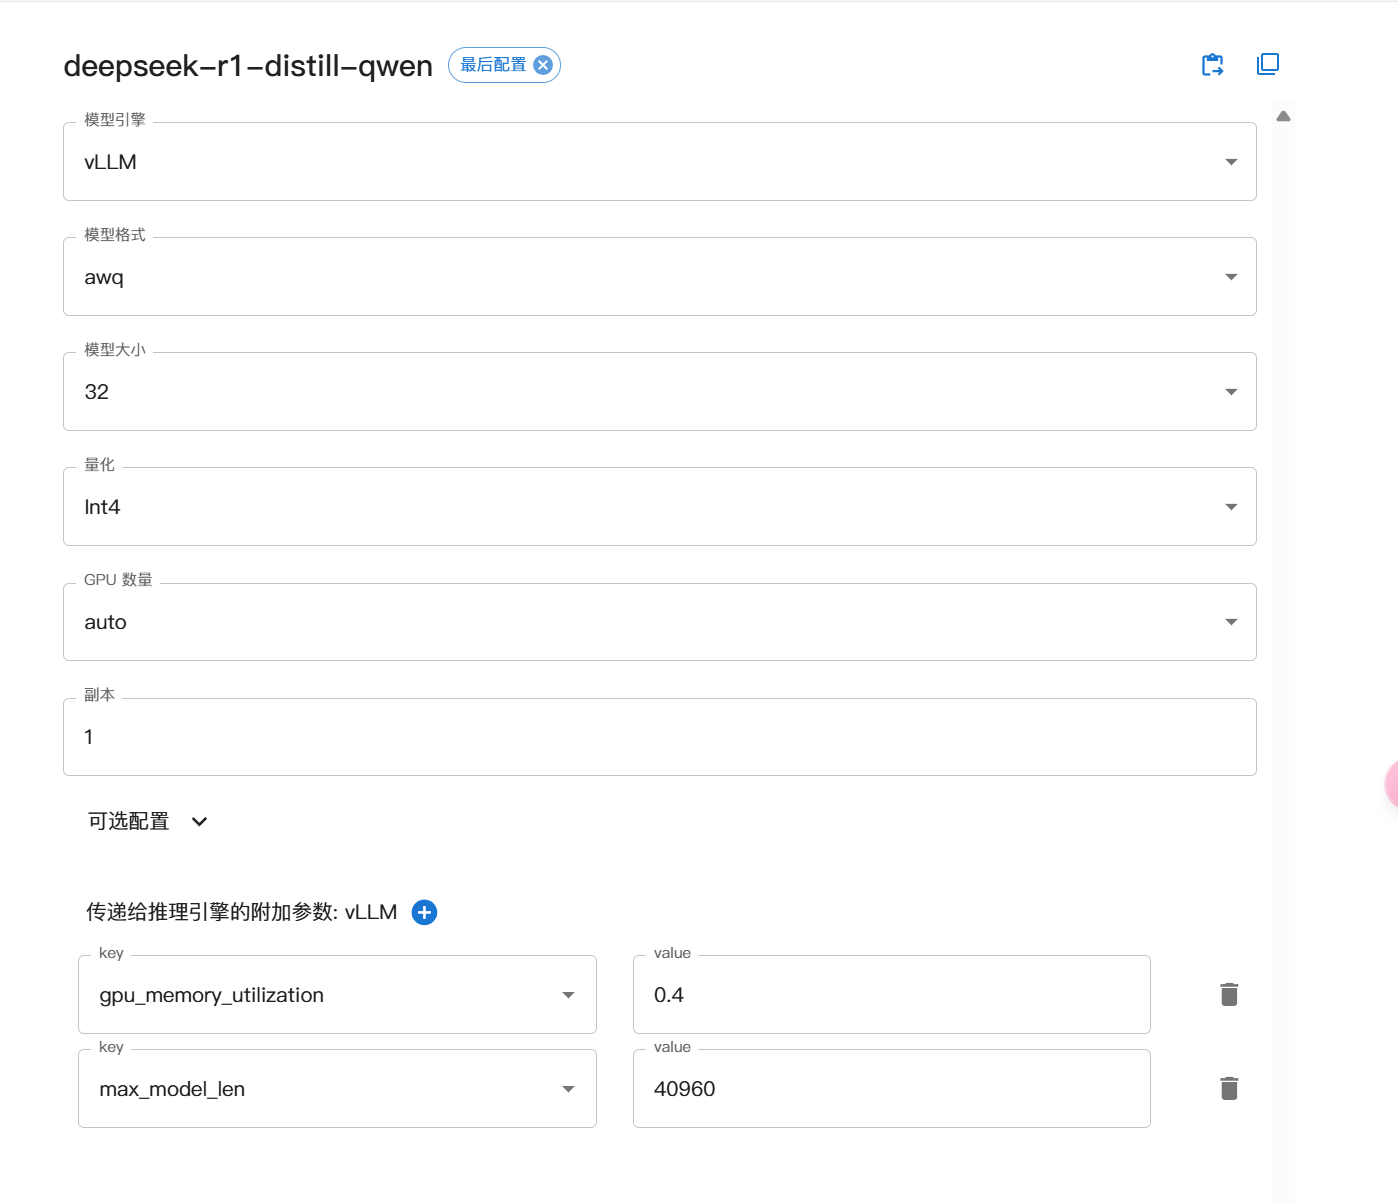Delete the max_model_len parameter row
The width and height of the screenshot is (1398, 1203).
(x=1229, y=1088)
